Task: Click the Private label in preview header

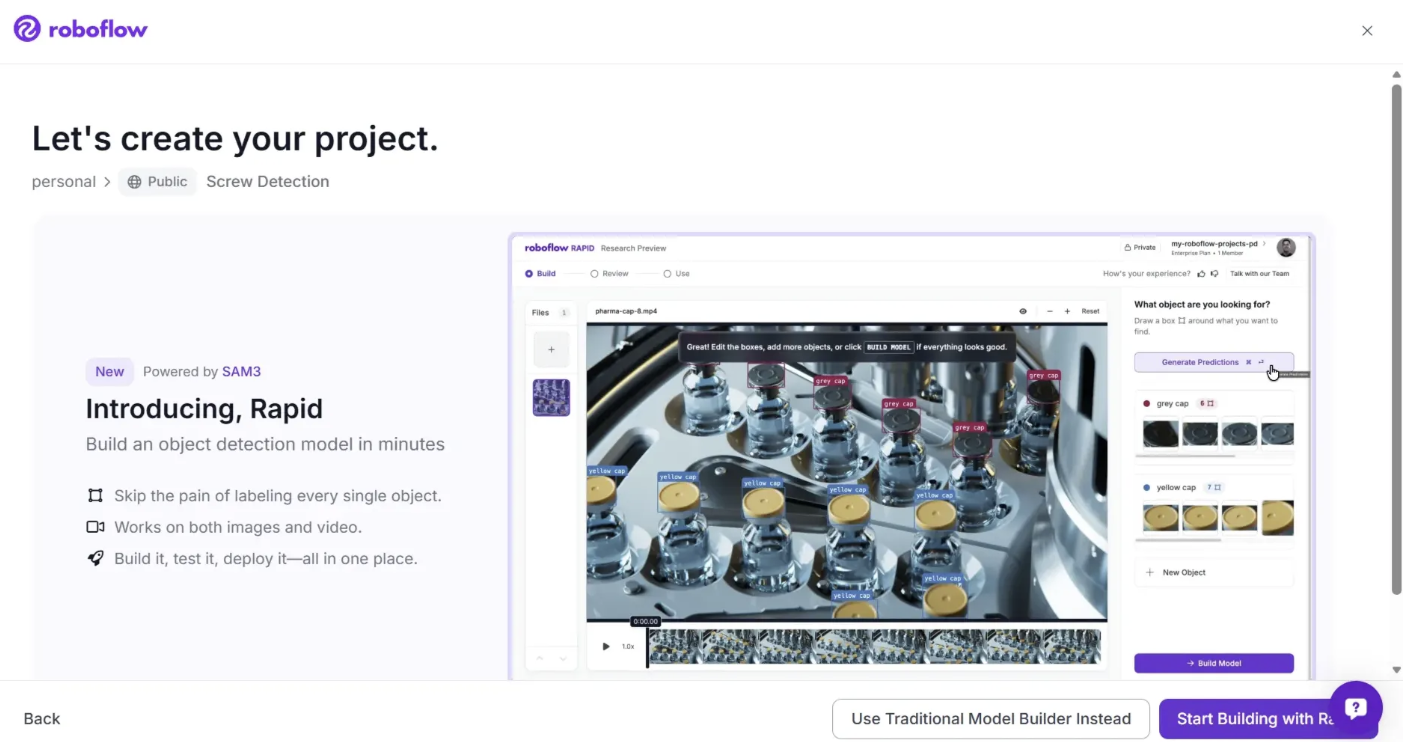Action: pos(1144,247)
